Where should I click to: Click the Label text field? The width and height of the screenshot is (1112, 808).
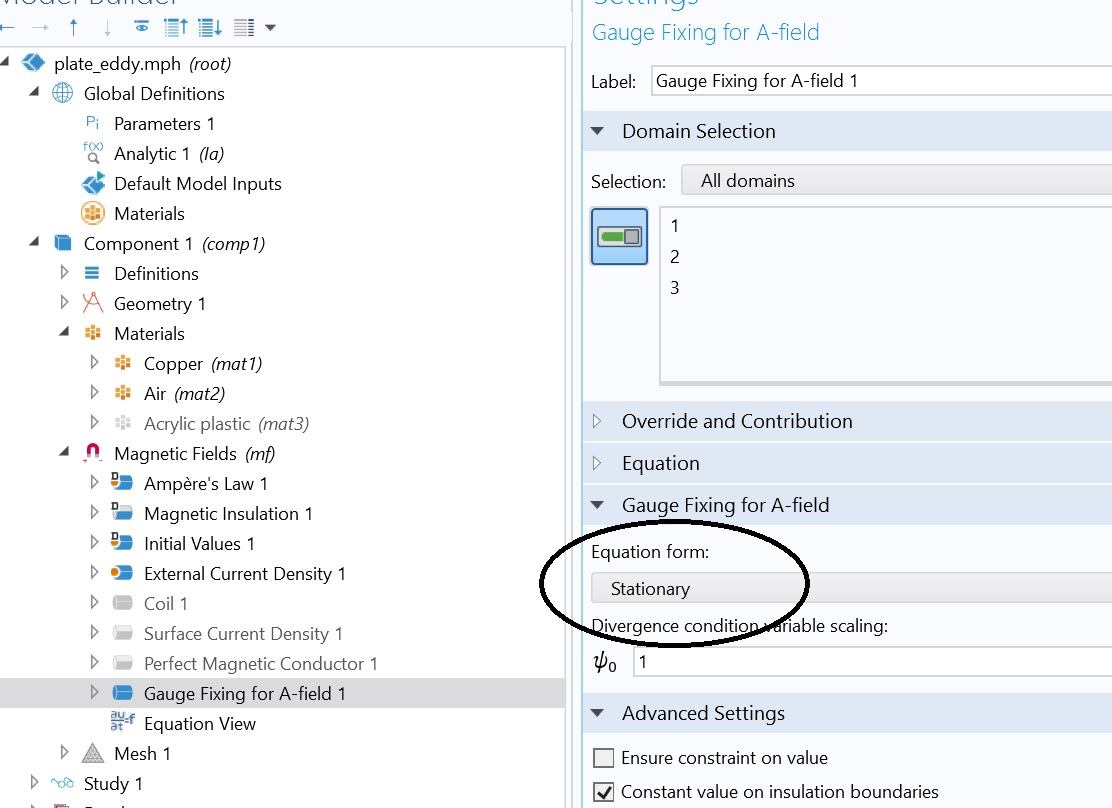coord(880,81)
